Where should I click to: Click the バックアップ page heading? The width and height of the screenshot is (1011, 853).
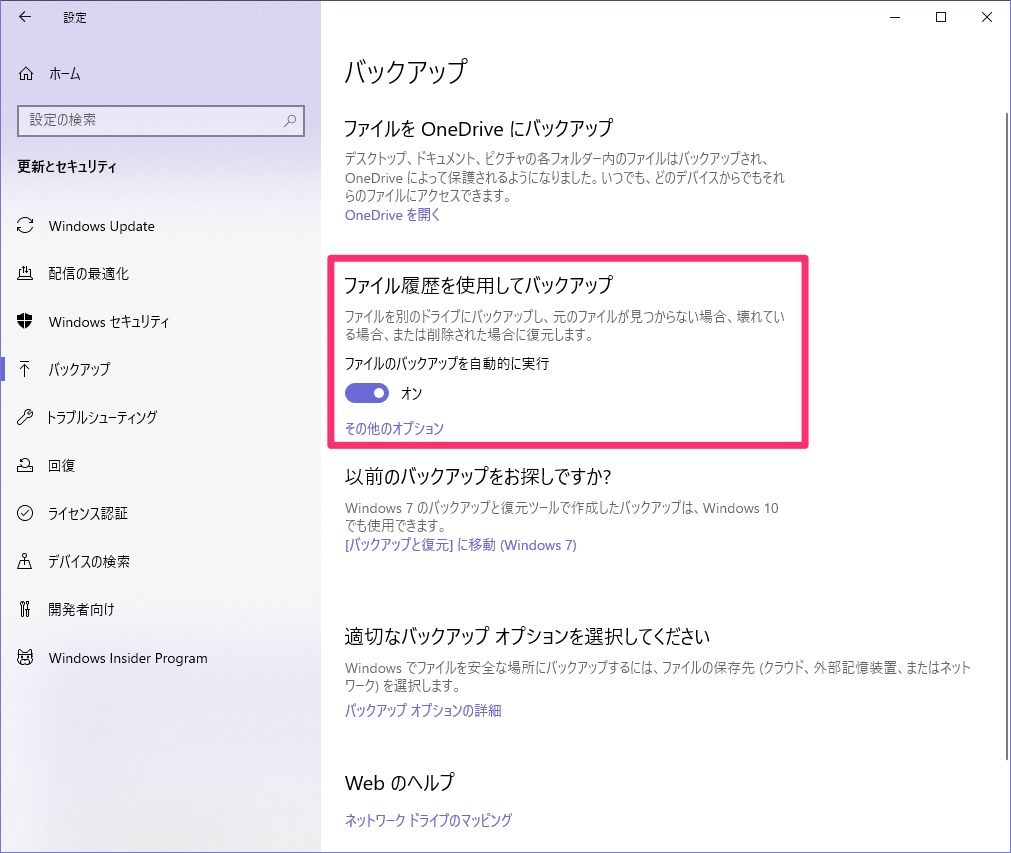[x=406, y=72]
